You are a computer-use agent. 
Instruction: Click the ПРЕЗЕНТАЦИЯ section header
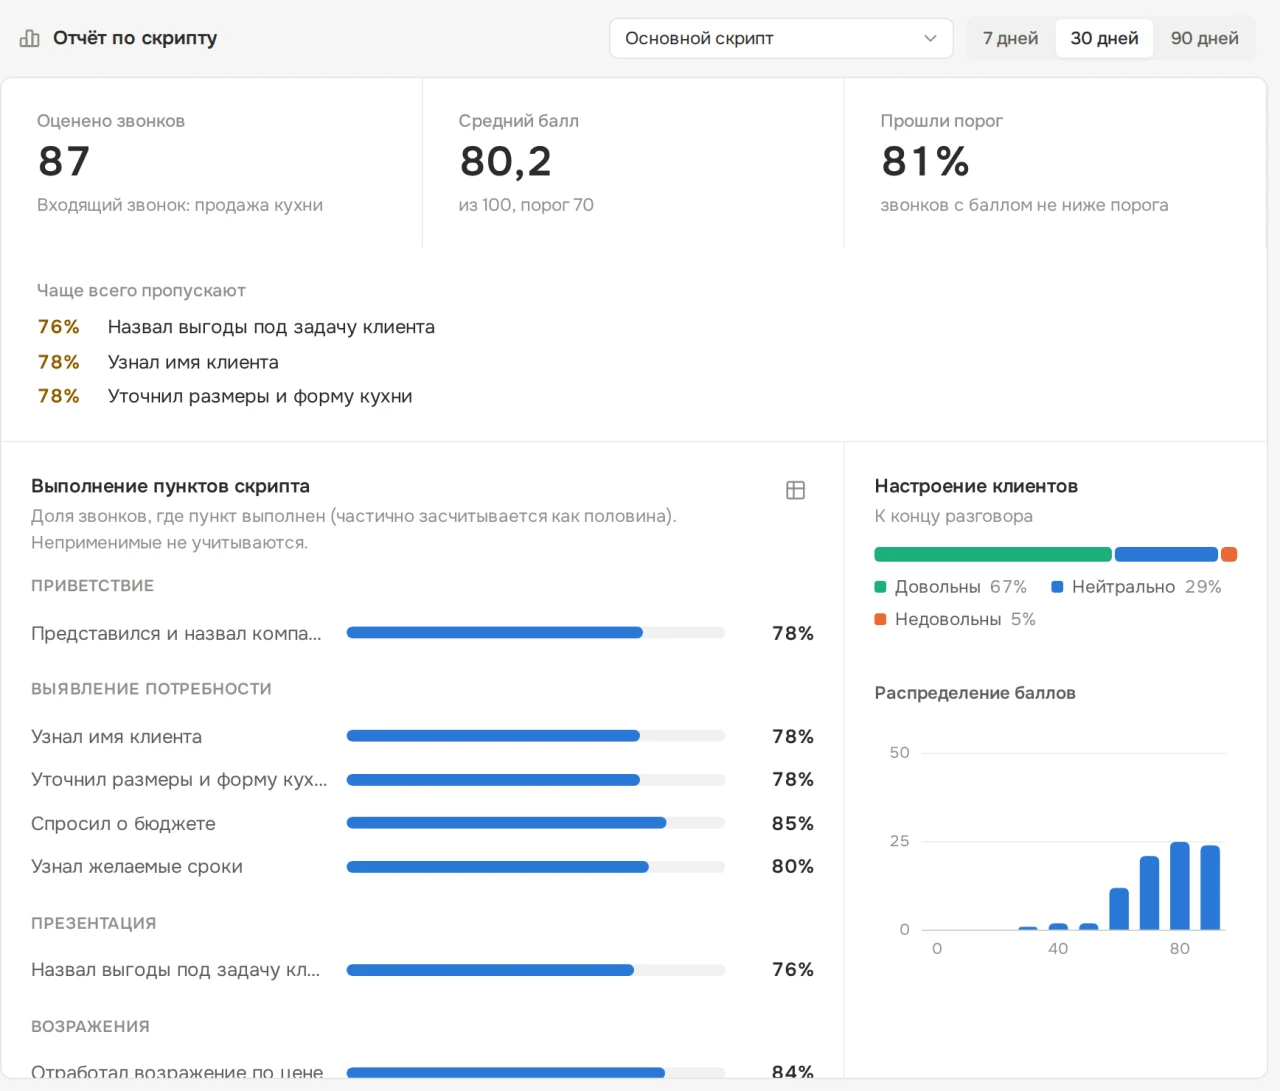[94, 924]
